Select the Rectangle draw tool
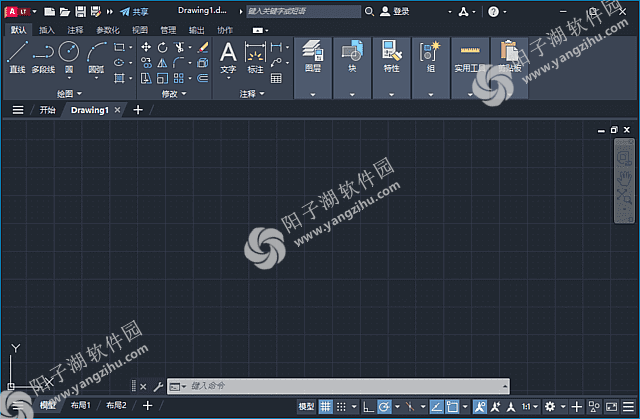This screenshot has width=640, height=419. [119, 47]
